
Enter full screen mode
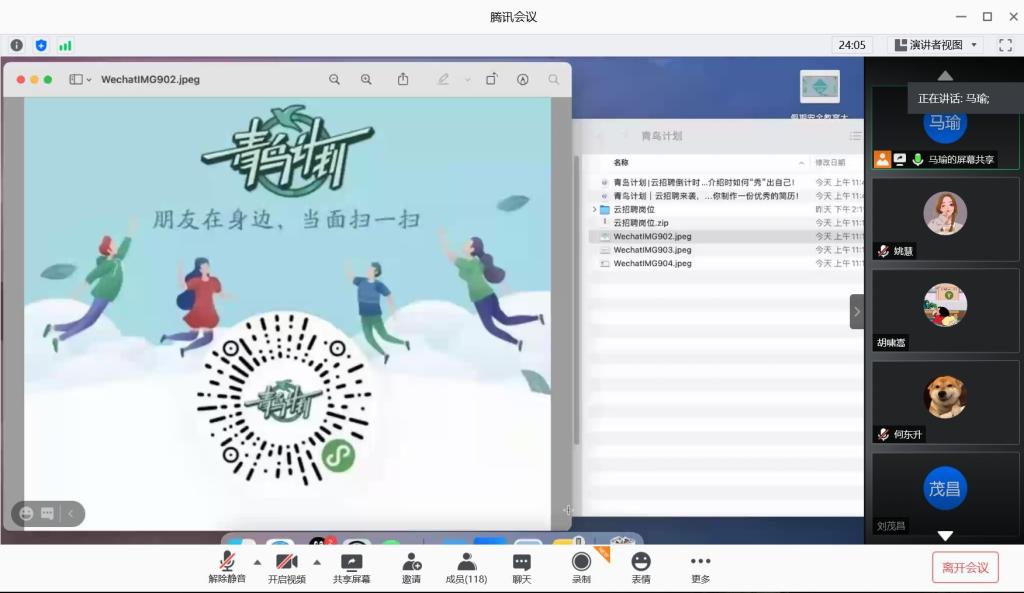tap(1006, 45)
